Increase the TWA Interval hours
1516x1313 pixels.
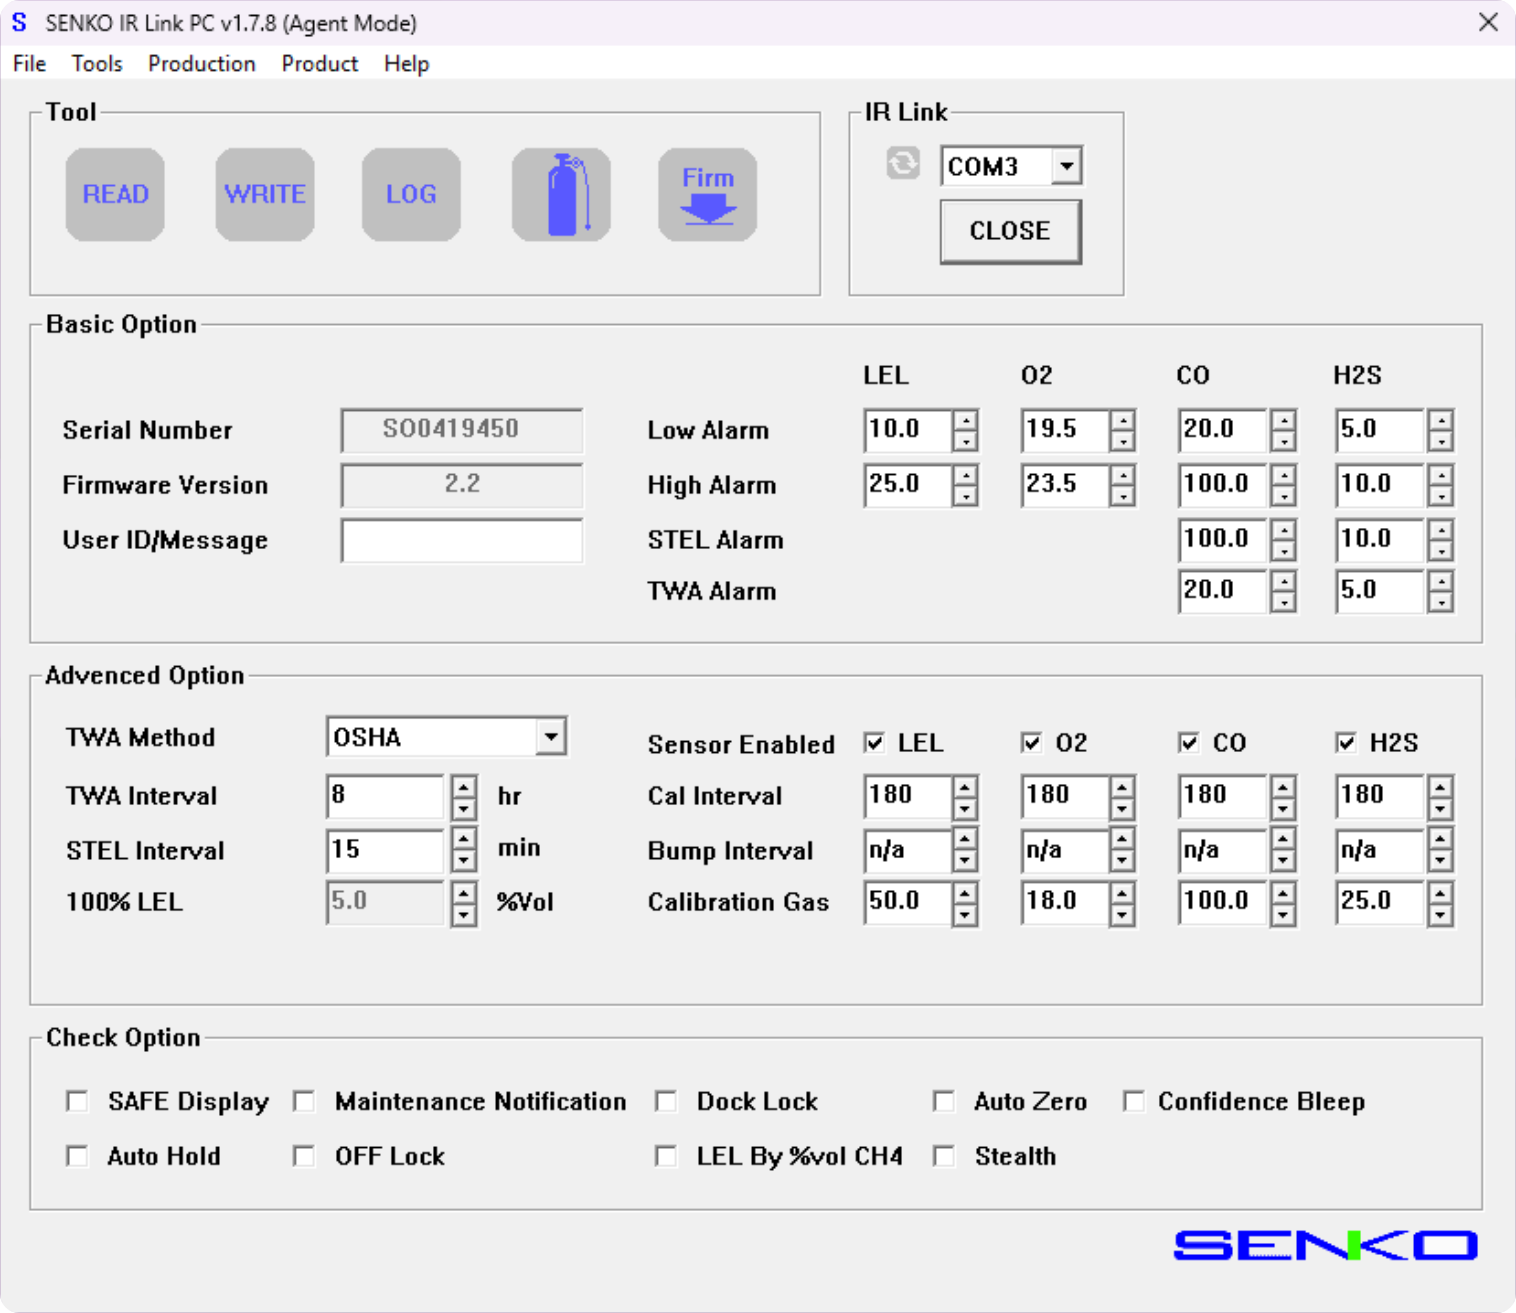pyautogui.click(x=463, y=786)
